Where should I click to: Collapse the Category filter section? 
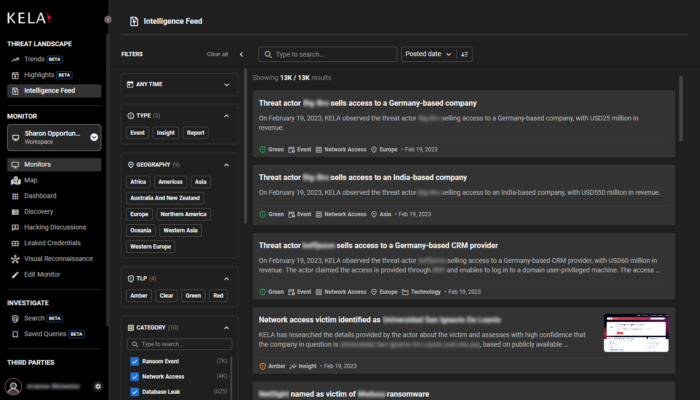click(x=226, y=328)
